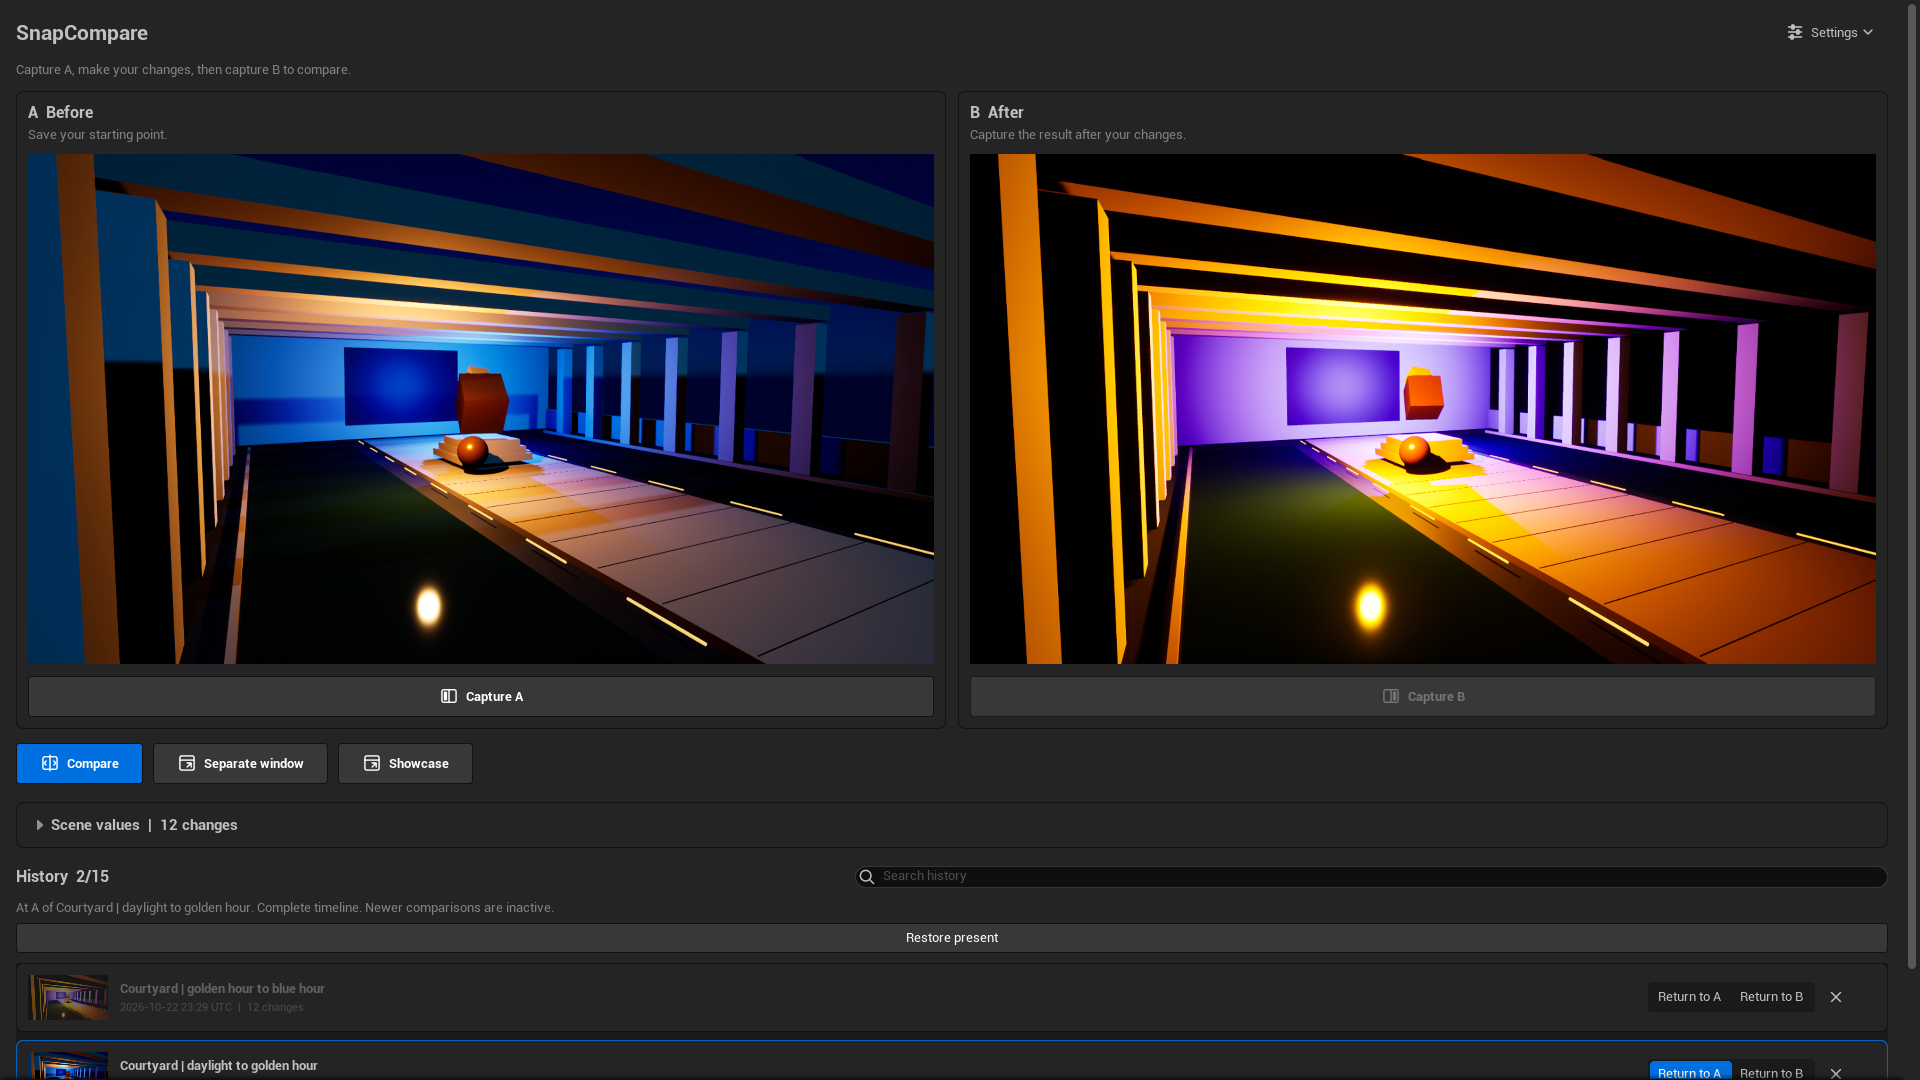Click the 12 changes label in Scene values

[199, 825]
